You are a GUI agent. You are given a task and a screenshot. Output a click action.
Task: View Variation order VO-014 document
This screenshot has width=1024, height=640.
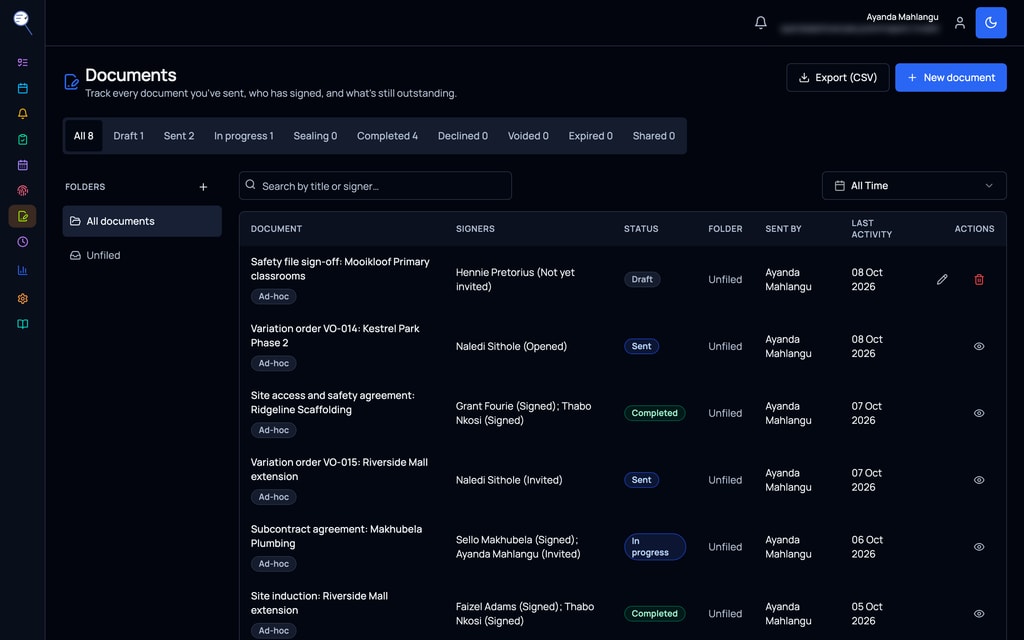click(x=979, y=346)
